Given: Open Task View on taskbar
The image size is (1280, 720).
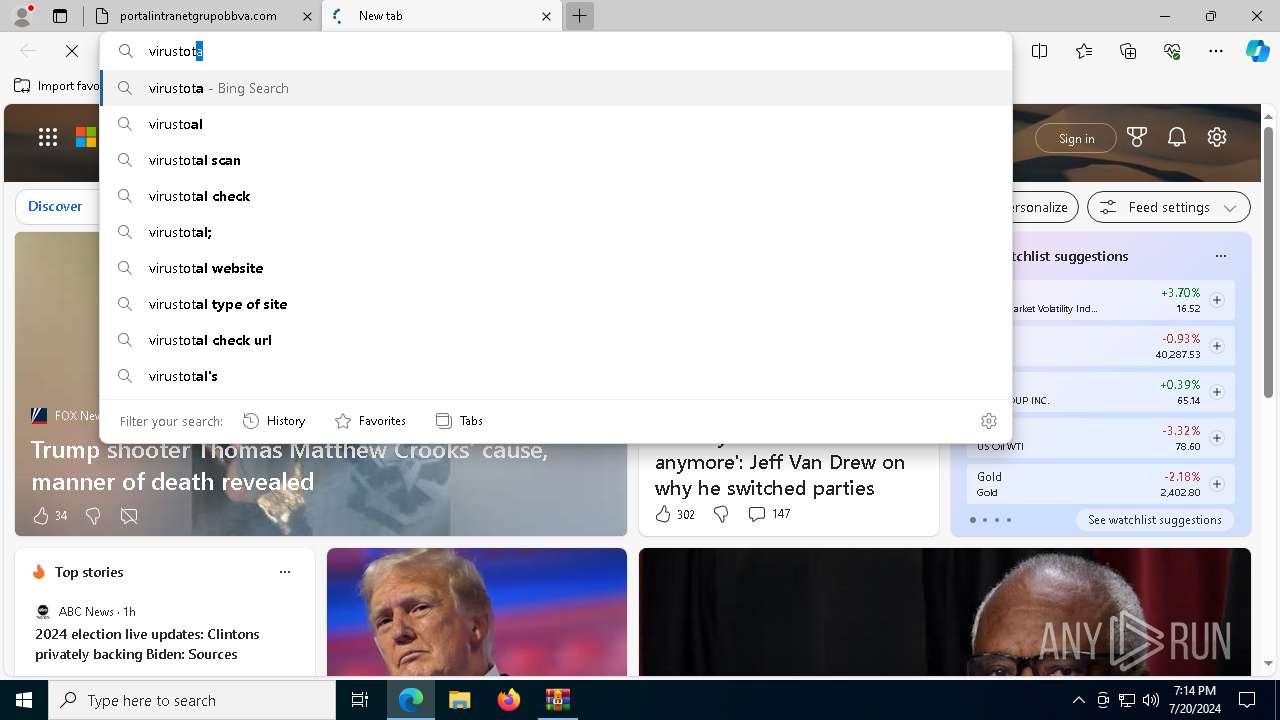Looking at the screenshot, I should coord(360,700).
